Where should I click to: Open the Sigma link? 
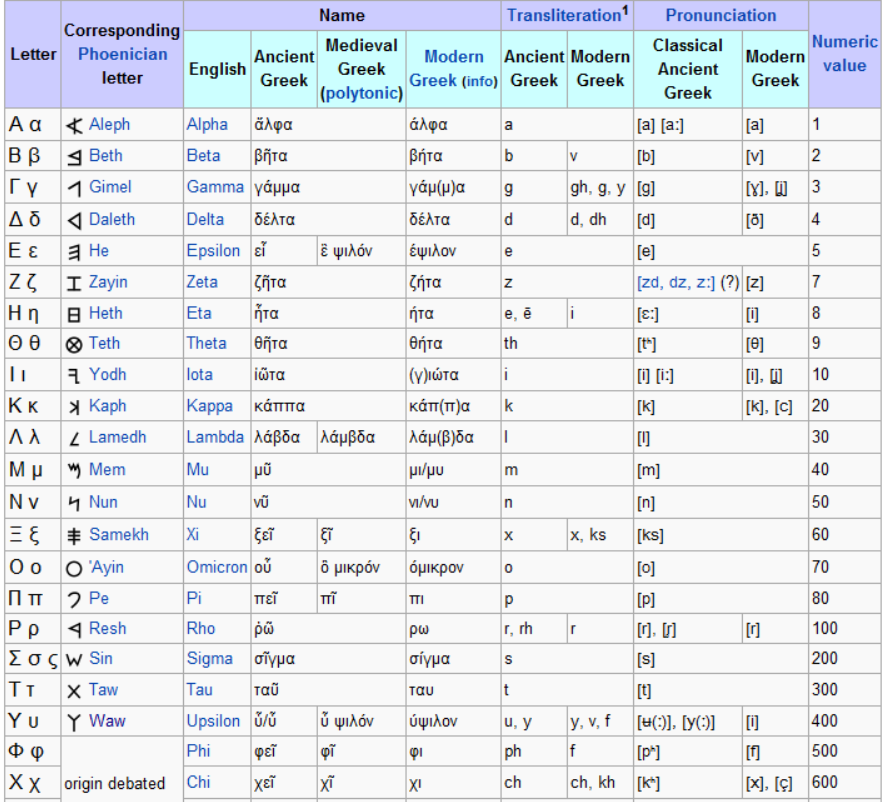click(x=209, y=658)
